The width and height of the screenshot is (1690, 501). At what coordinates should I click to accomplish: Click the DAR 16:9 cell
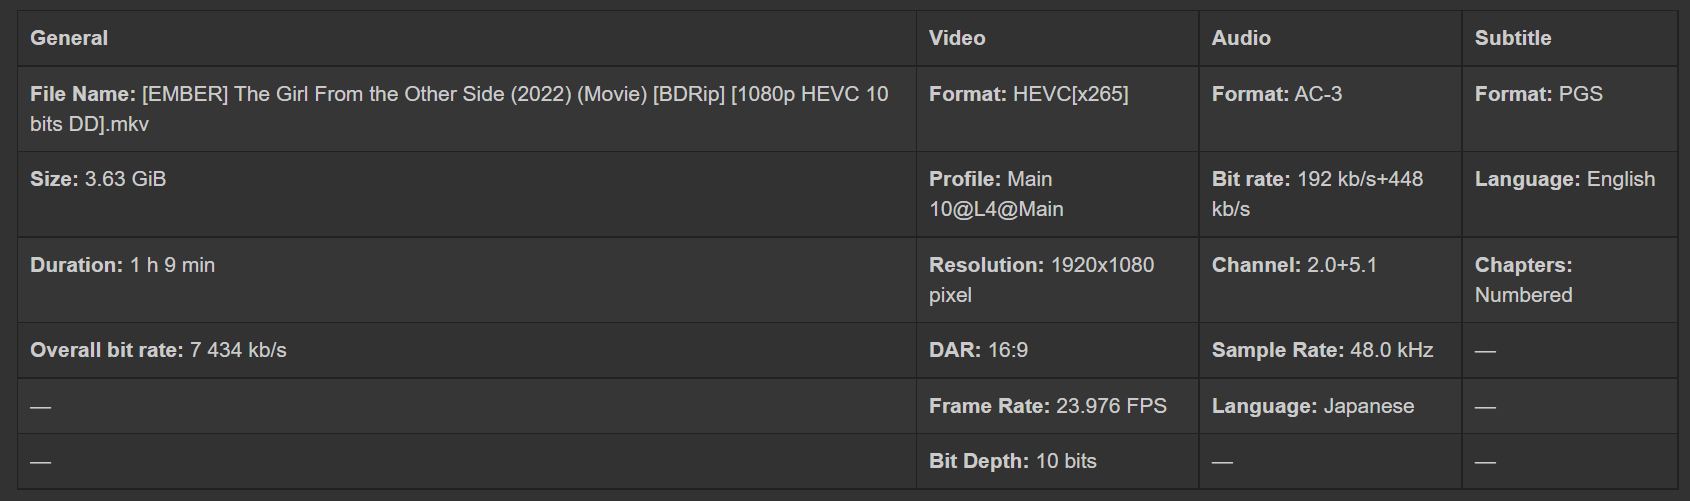tap(978, 350)
